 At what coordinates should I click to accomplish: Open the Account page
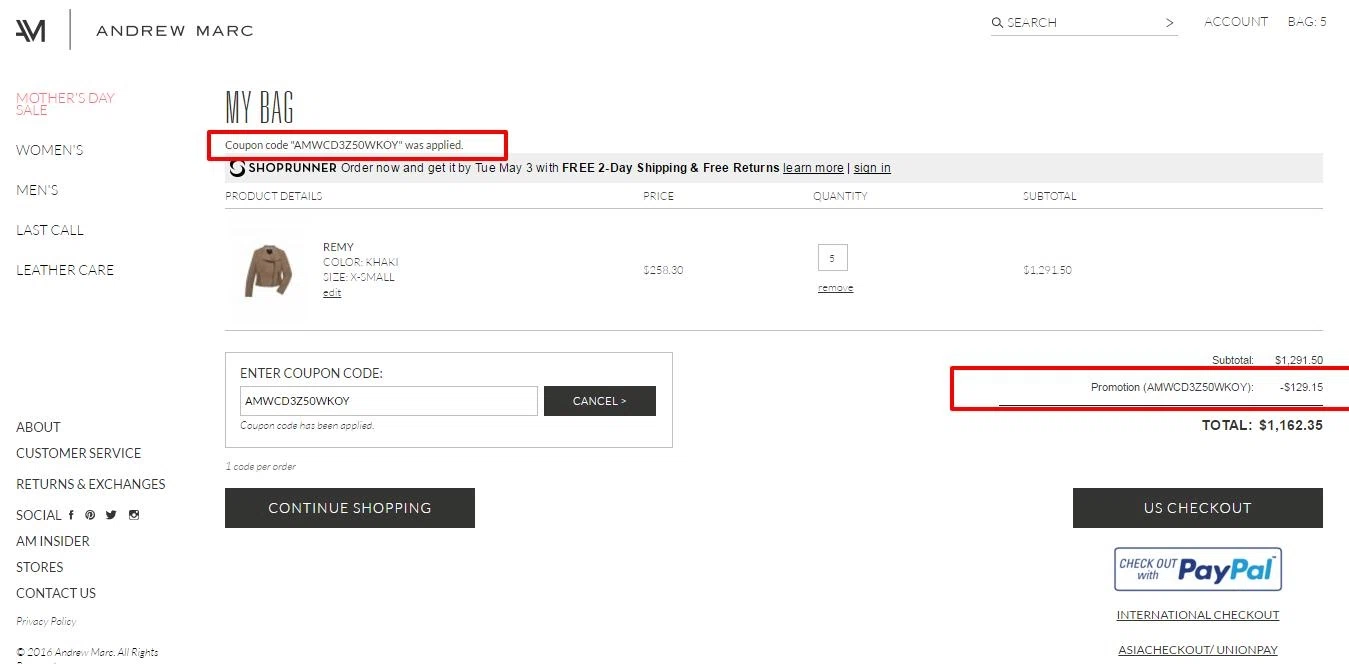(1236, 22)
